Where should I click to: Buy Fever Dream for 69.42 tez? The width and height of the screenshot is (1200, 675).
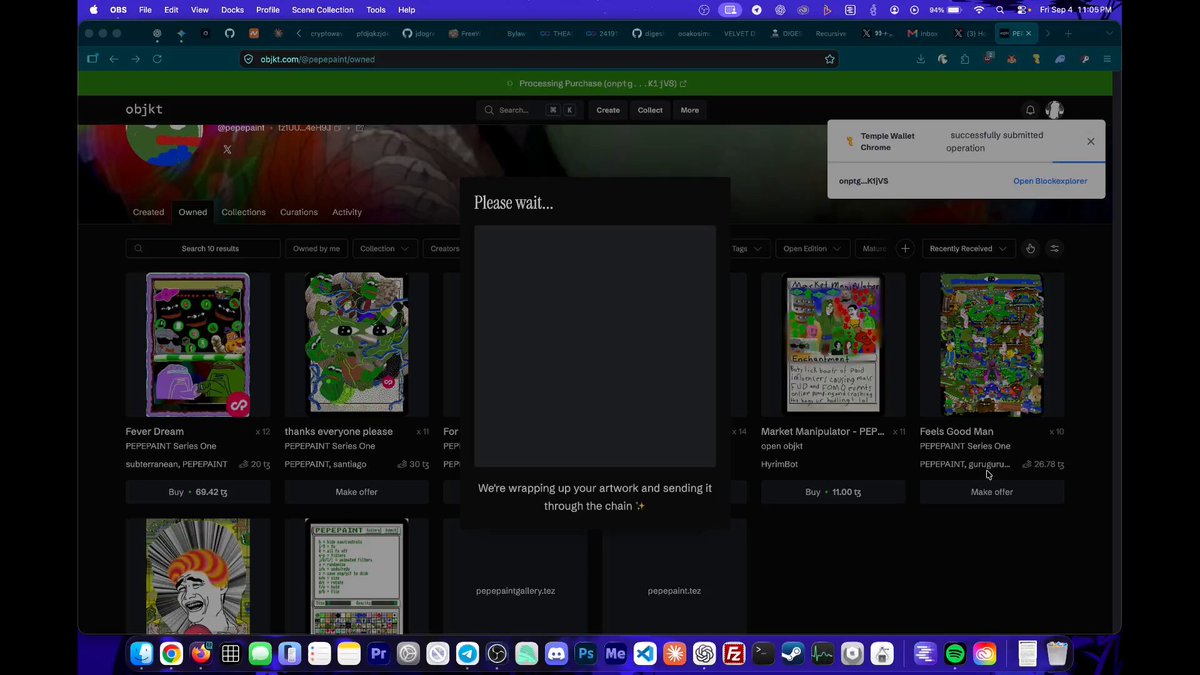(x=198, y=492)
